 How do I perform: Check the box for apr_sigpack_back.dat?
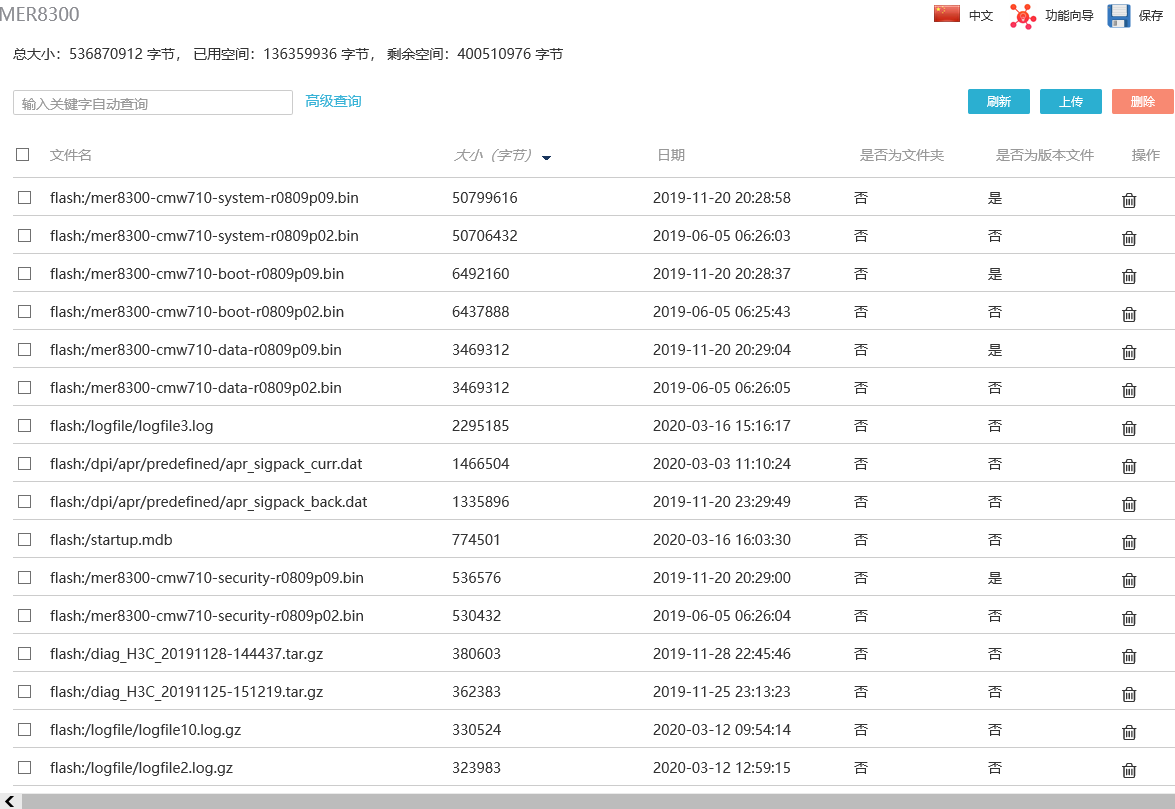point(25,501)
